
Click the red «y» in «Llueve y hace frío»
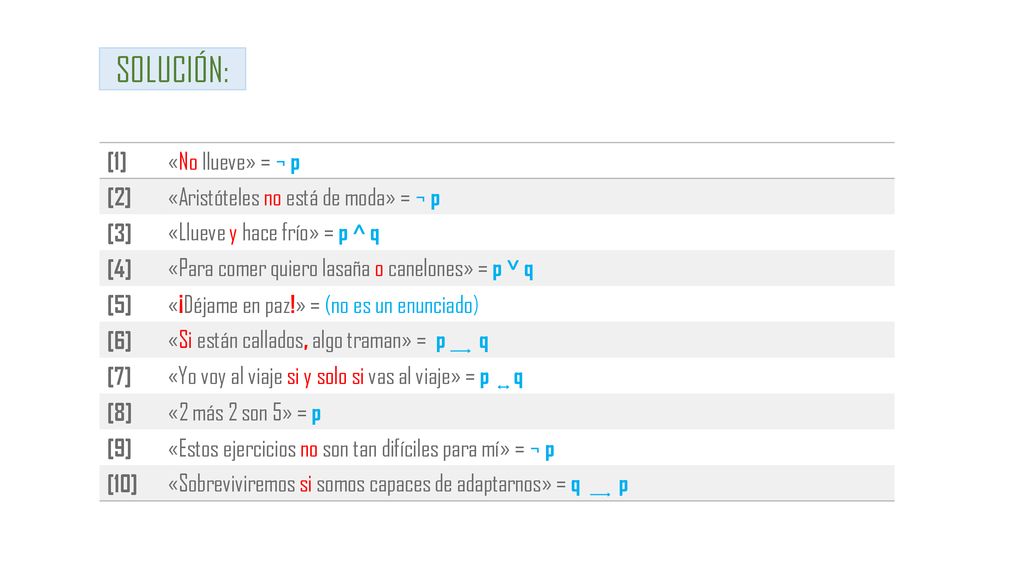(x=232, y=234)
